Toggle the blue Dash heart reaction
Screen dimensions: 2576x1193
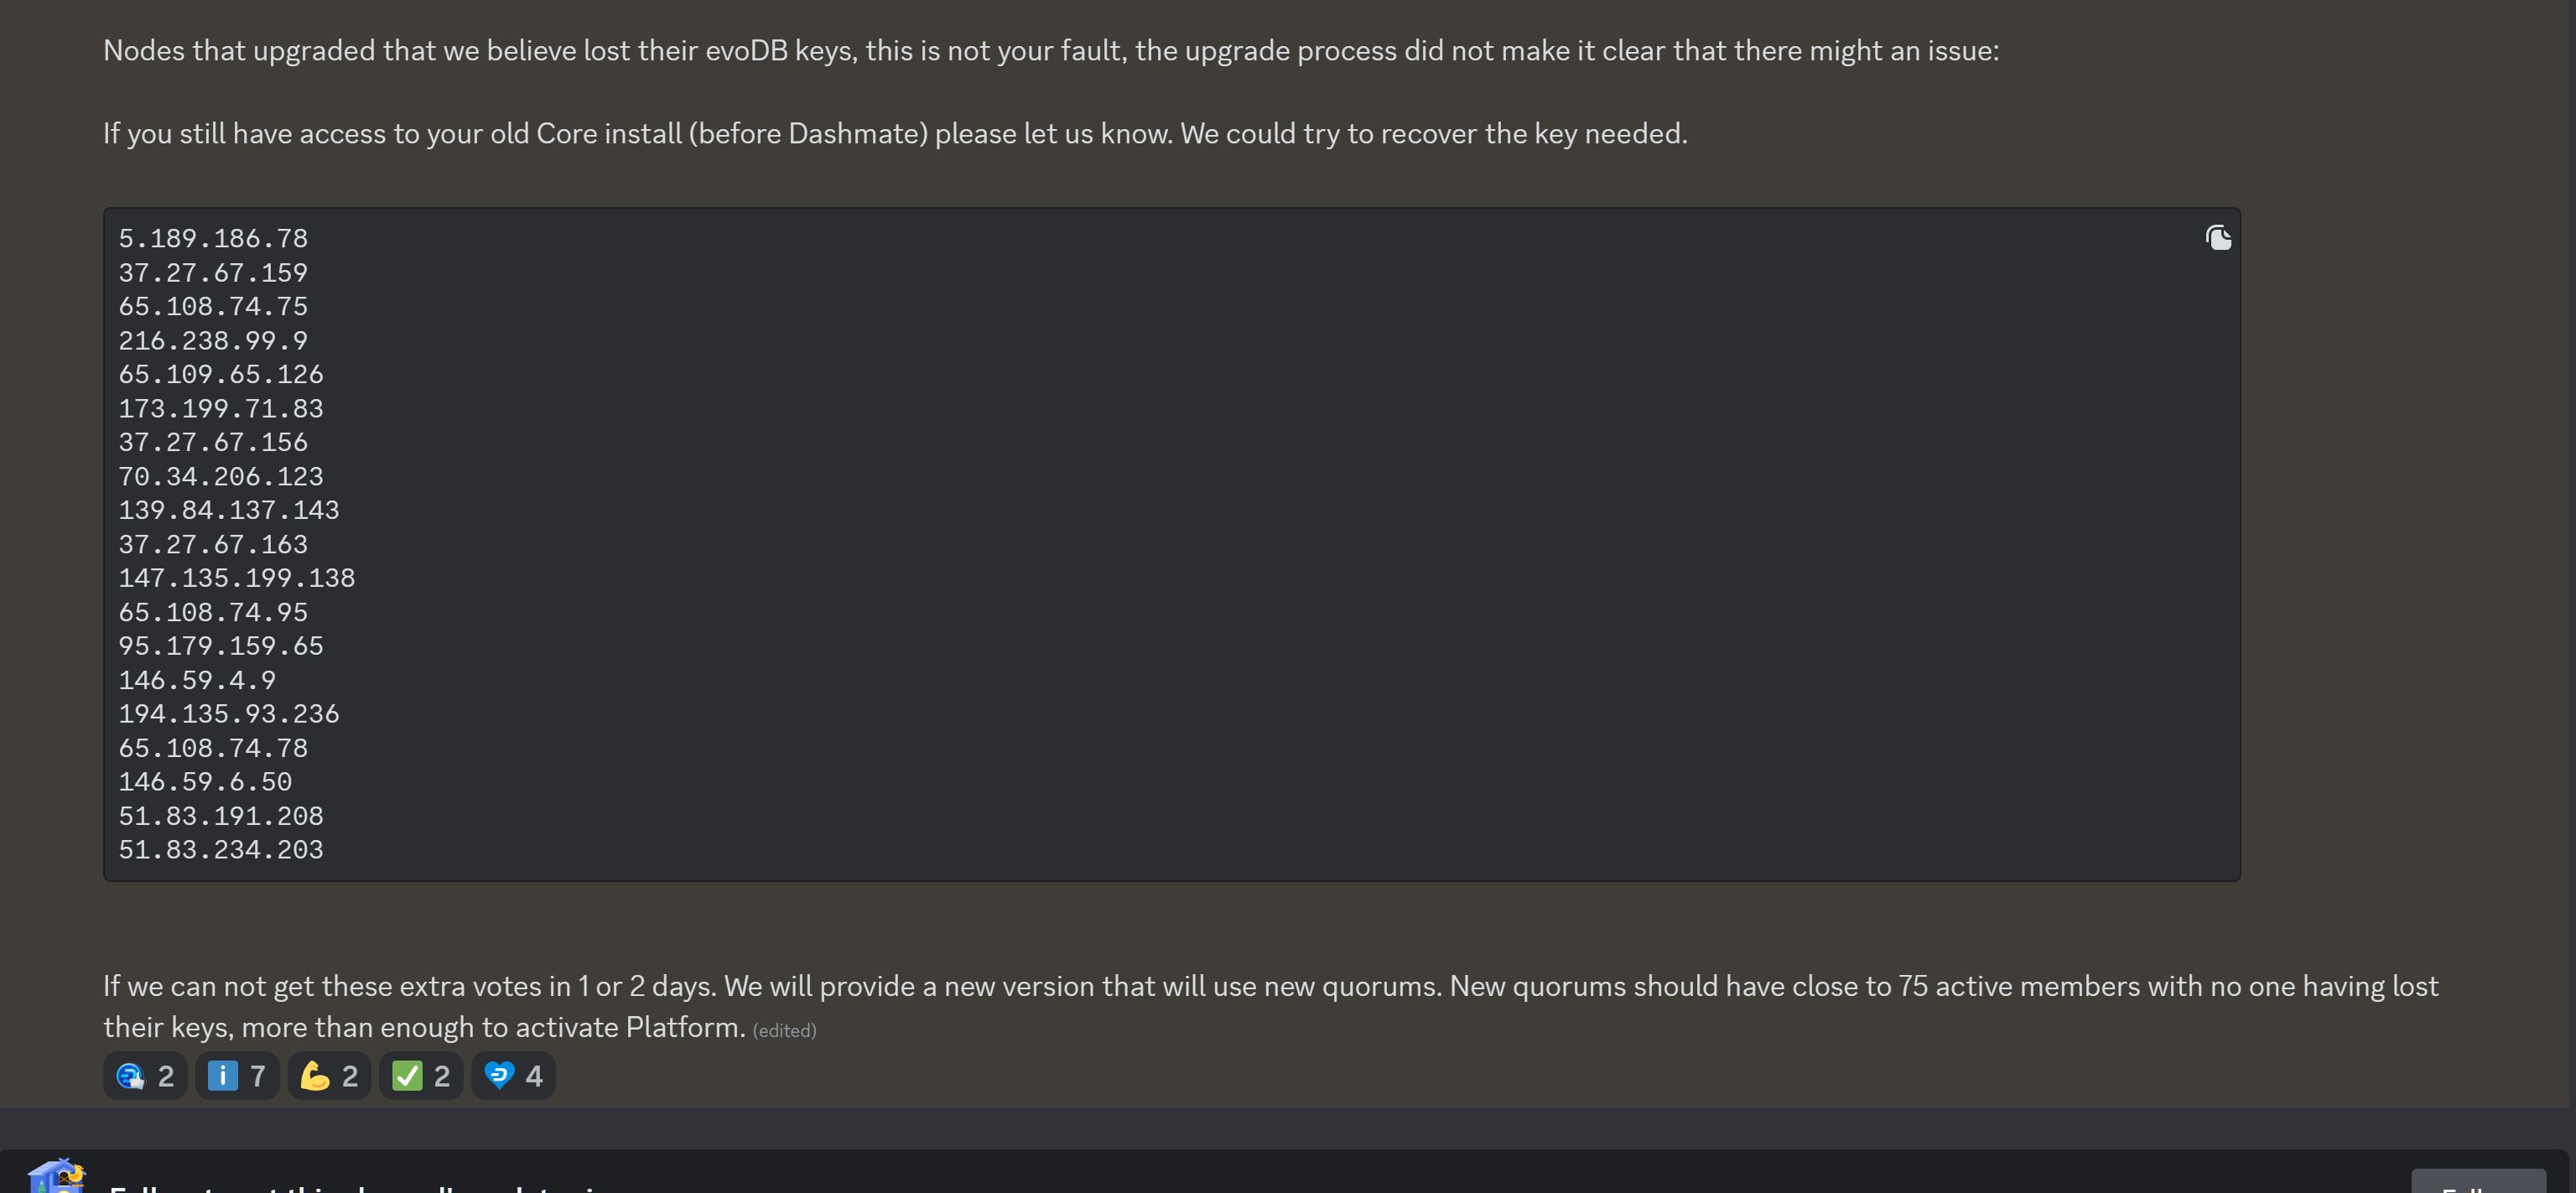coord(513,1076)
